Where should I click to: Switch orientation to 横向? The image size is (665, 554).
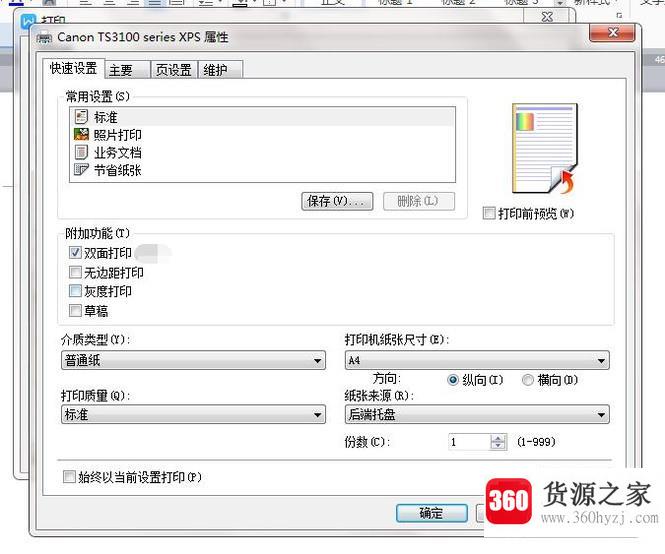click(528, 380)
